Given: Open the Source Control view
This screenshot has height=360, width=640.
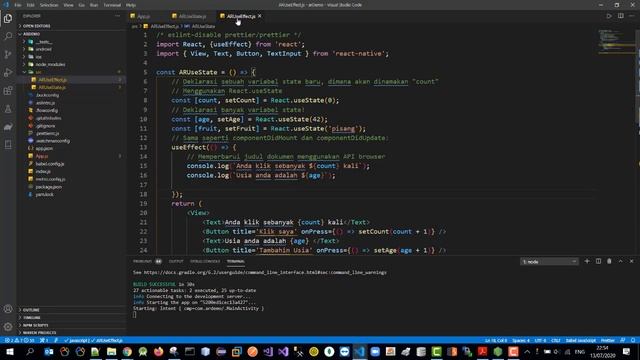Looking at the screenshot, I should tap(8, 54).
